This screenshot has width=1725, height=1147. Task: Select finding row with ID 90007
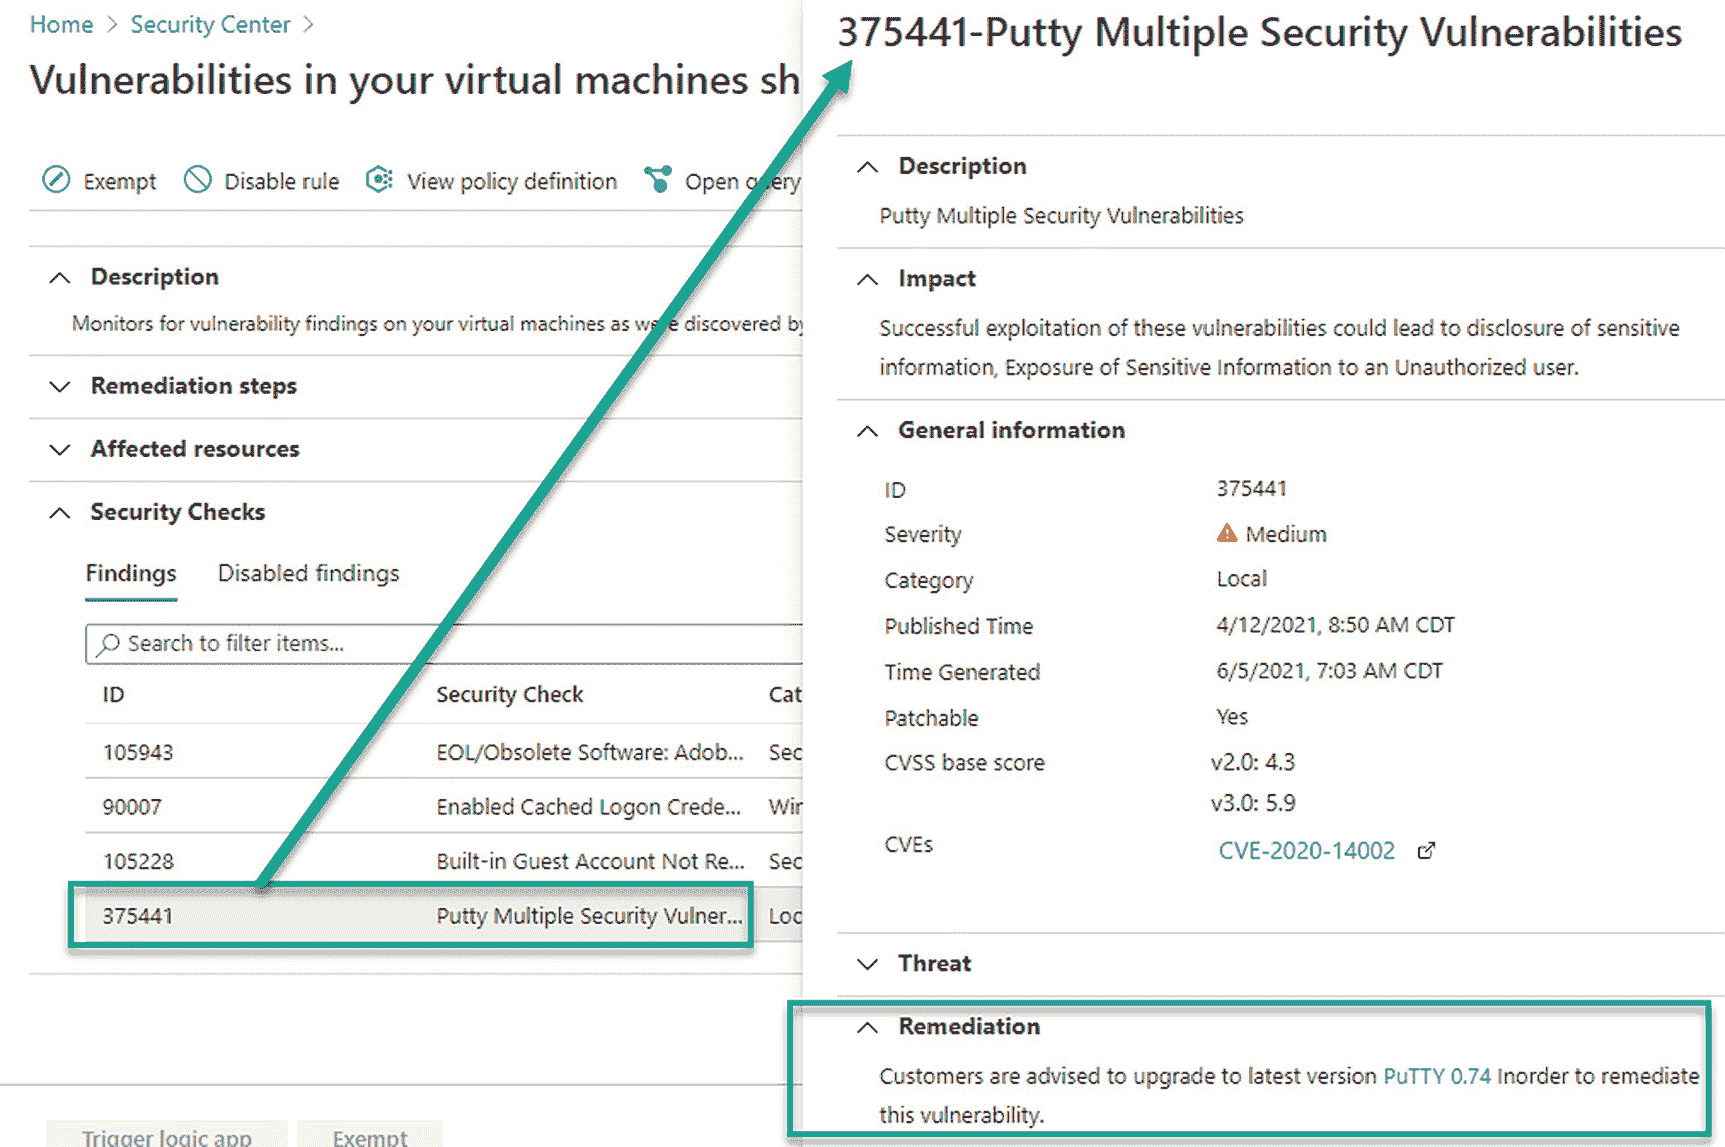[x=444, y=806]
